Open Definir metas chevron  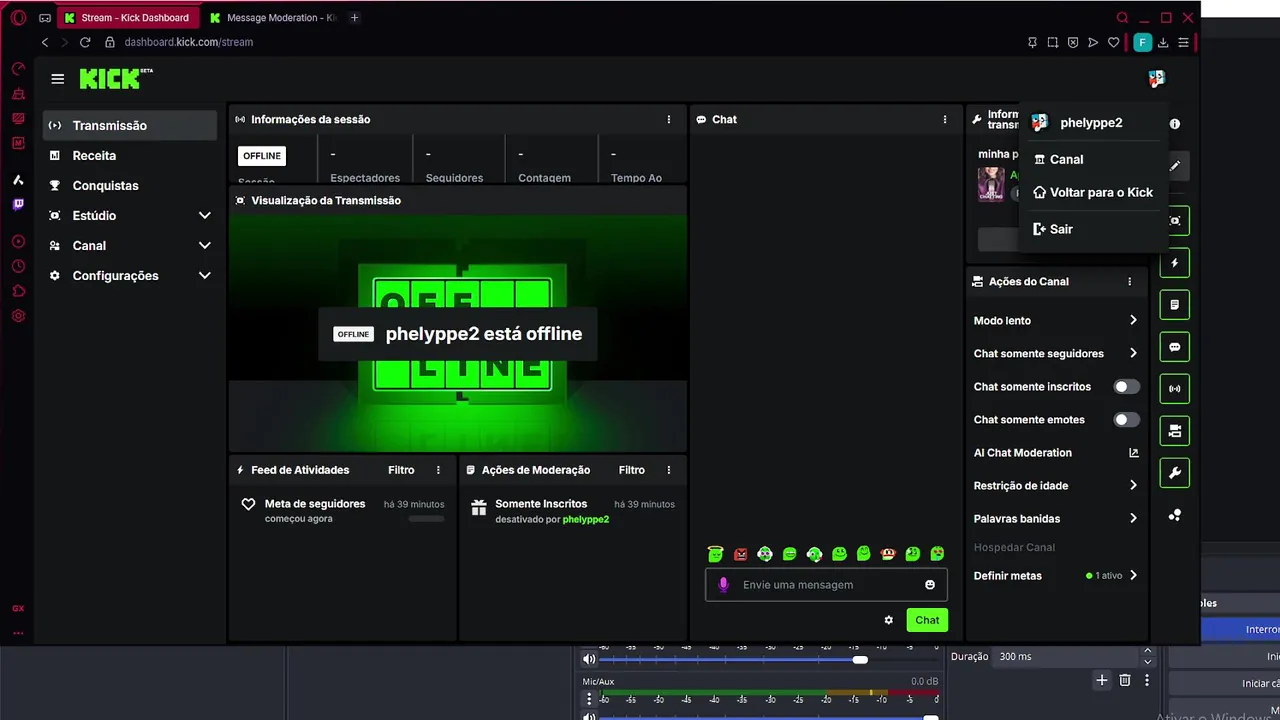click(x=1133, y=576)
